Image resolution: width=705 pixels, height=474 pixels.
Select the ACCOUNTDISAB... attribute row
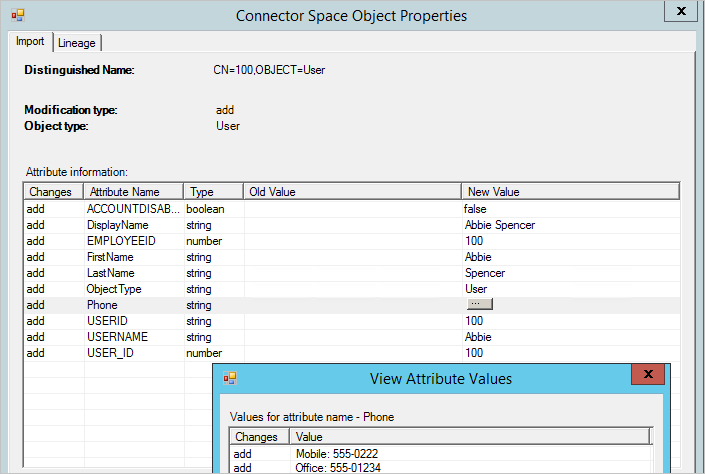point(352,209)
